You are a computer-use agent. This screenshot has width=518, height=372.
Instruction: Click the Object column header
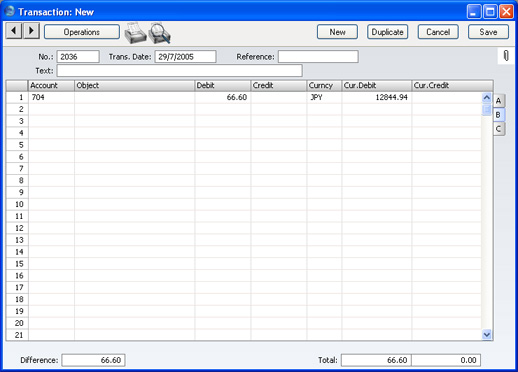point(134,86)
